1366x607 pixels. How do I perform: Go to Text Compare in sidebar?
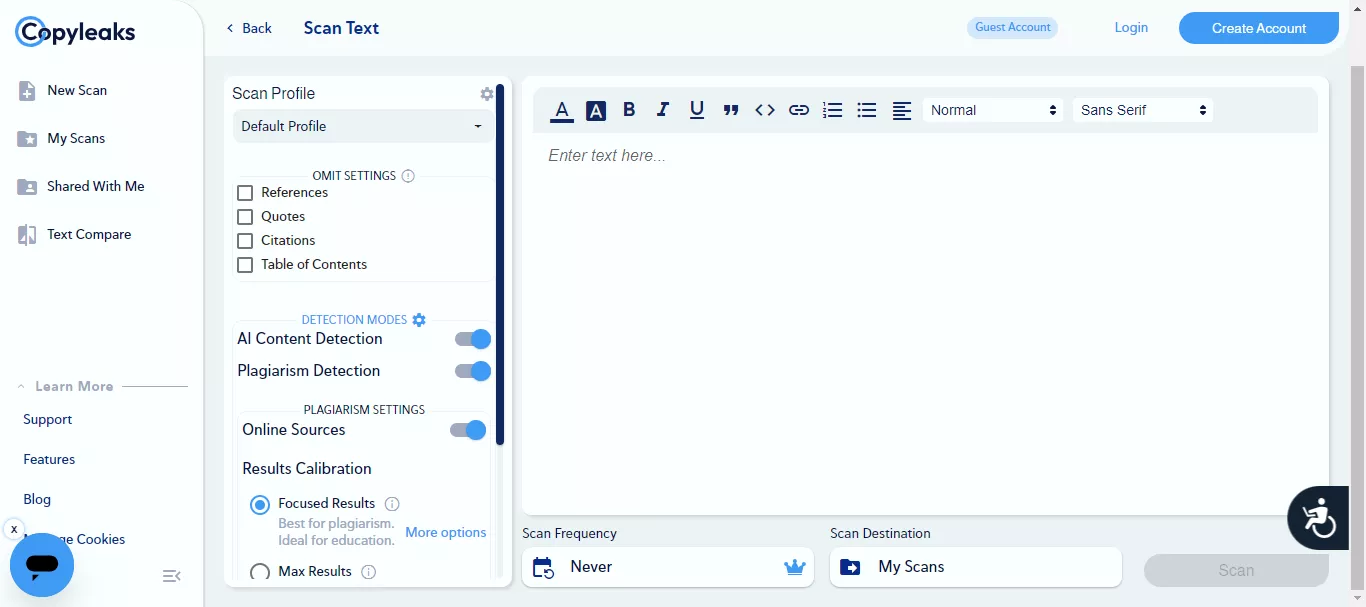coord(88,234)
